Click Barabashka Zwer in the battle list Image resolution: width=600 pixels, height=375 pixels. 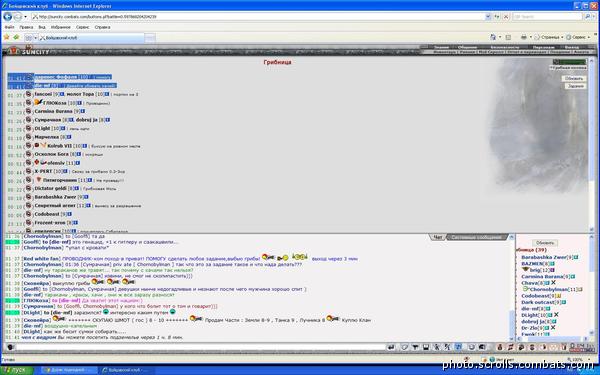point(55,197)
